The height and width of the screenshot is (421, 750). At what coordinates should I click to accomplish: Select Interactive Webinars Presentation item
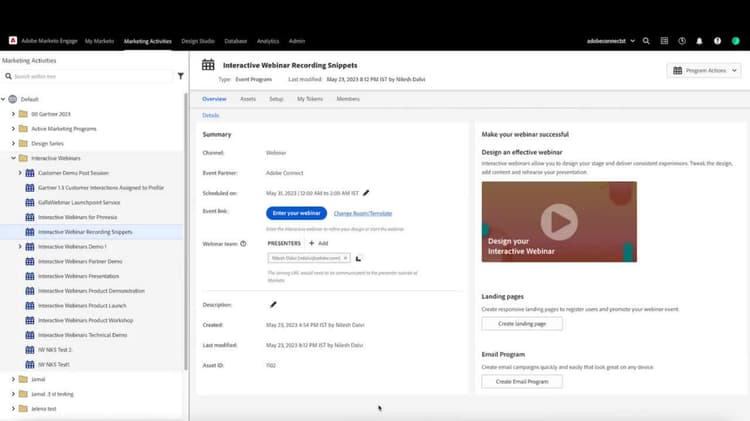click(x=78, y=276)
